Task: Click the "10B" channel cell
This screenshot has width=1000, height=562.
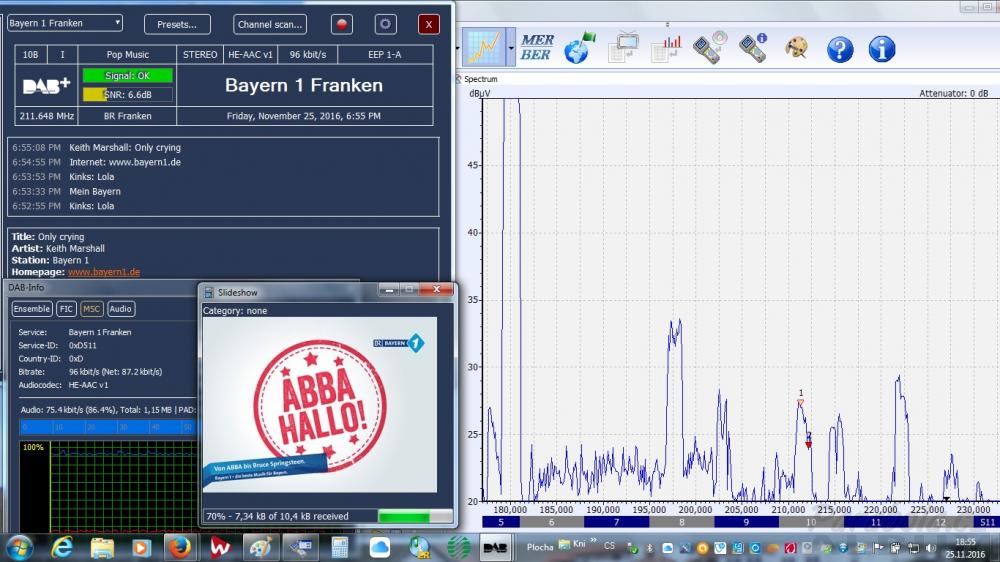Action: (31, 55)
